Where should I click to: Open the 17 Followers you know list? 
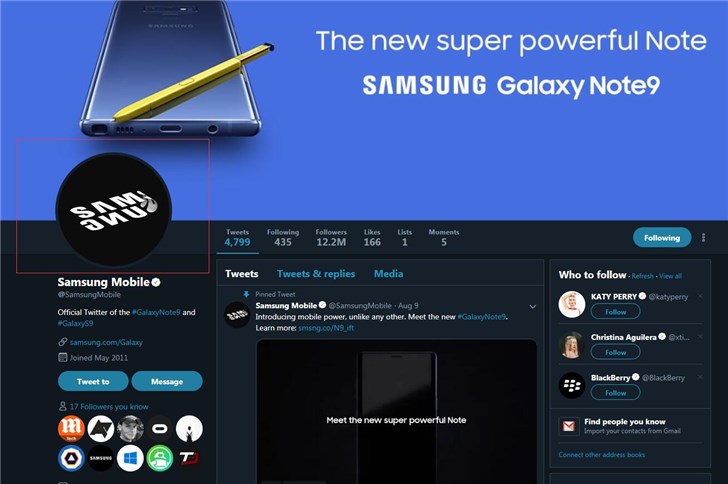point(109,406)
